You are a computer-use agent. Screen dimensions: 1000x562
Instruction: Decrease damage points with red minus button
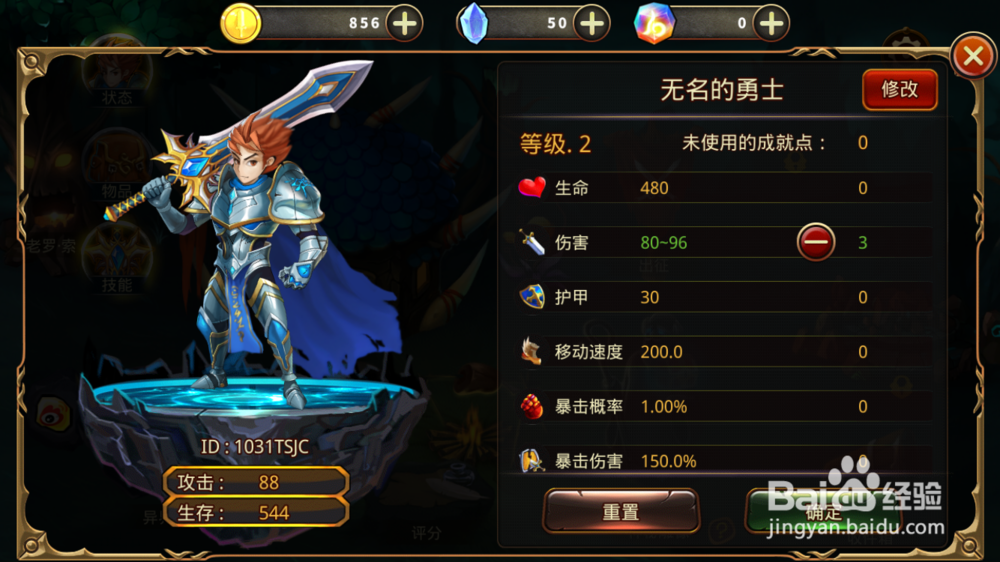click(816, 242)
